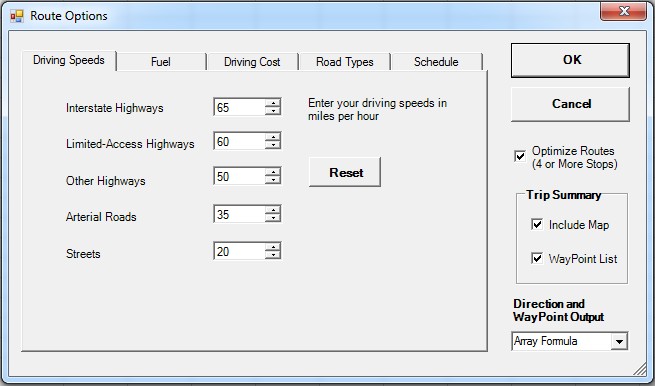655x386 pixels.
Task: Toggle the Optimize Routes checkbox
Action: (x=520, y=156)
